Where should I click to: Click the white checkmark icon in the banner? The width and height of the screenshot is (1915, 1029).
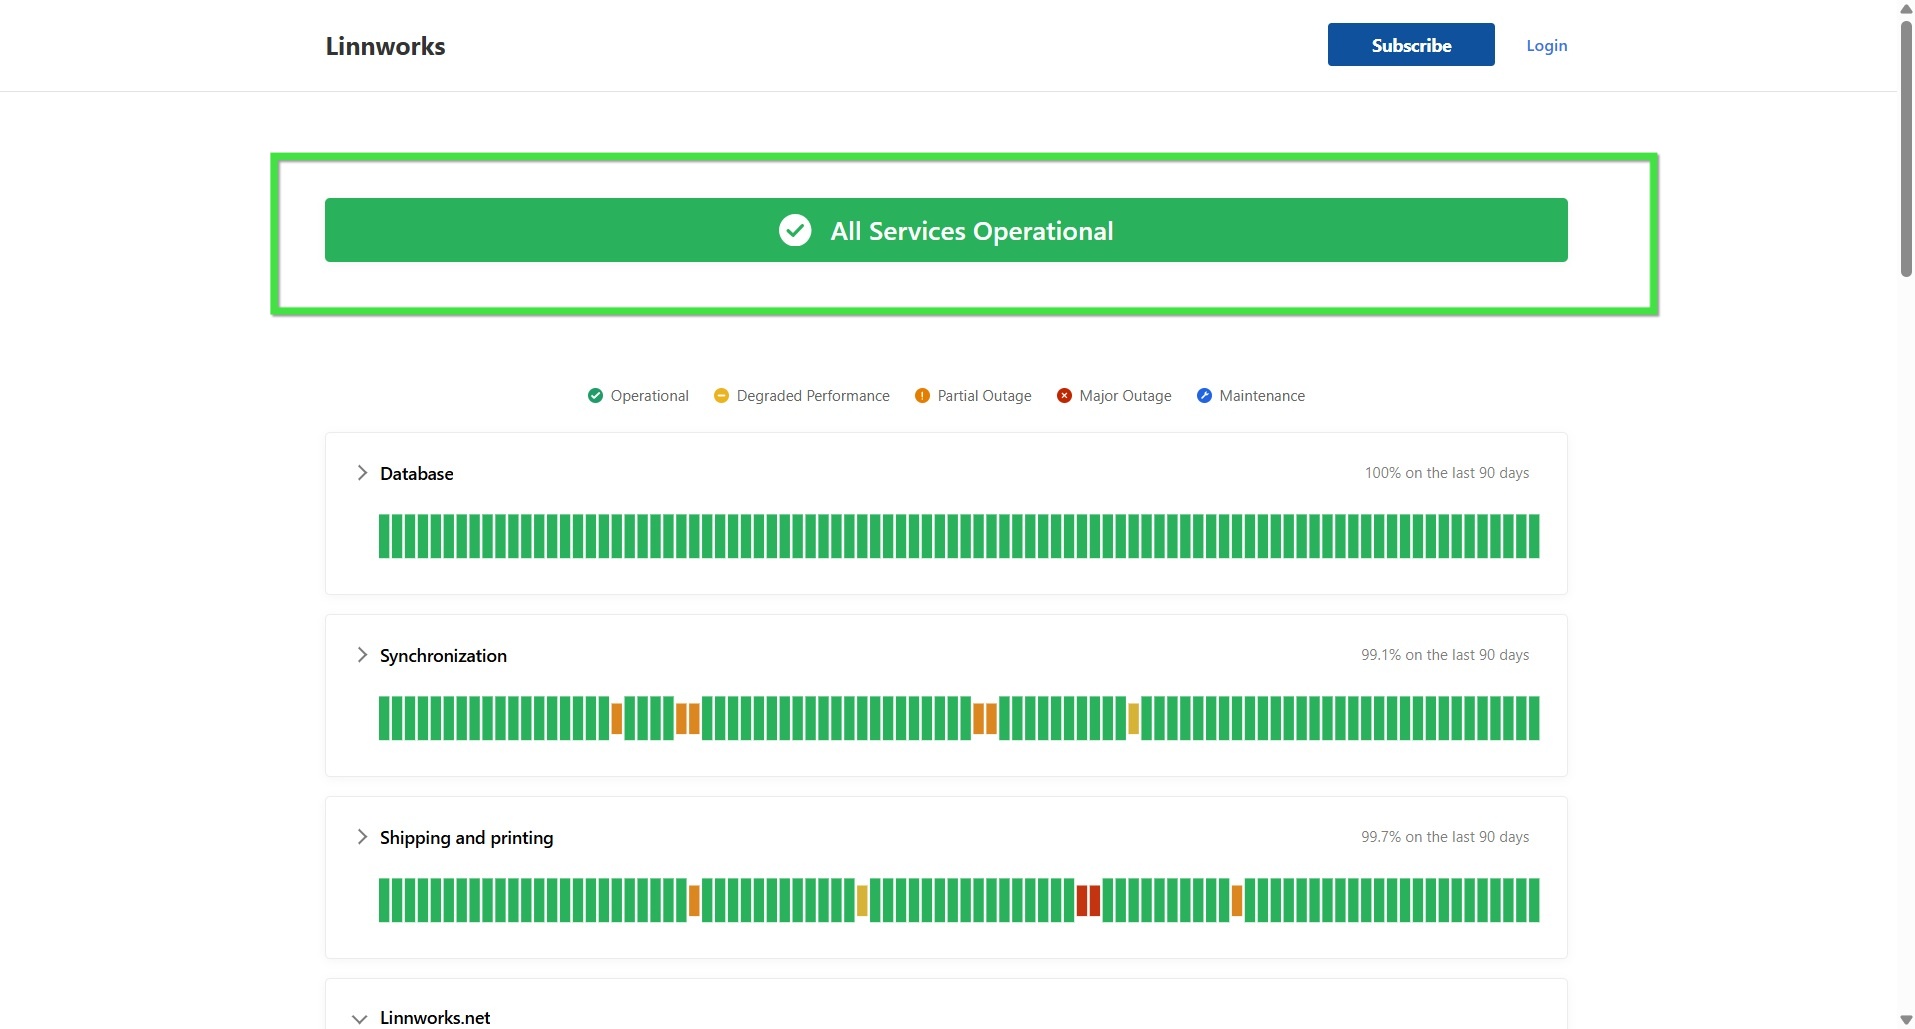click(x=795, y=230)
